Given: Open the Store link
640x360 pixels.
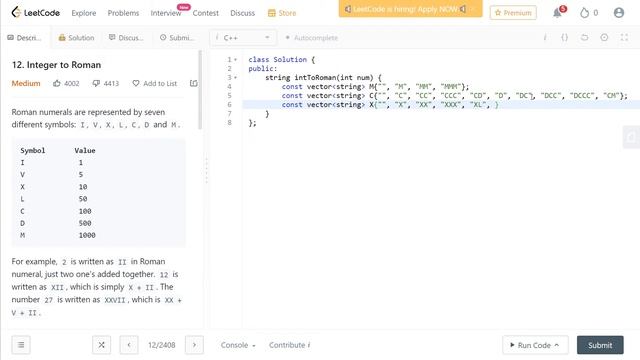Looking at the screenshot, I should pos(282,13).
